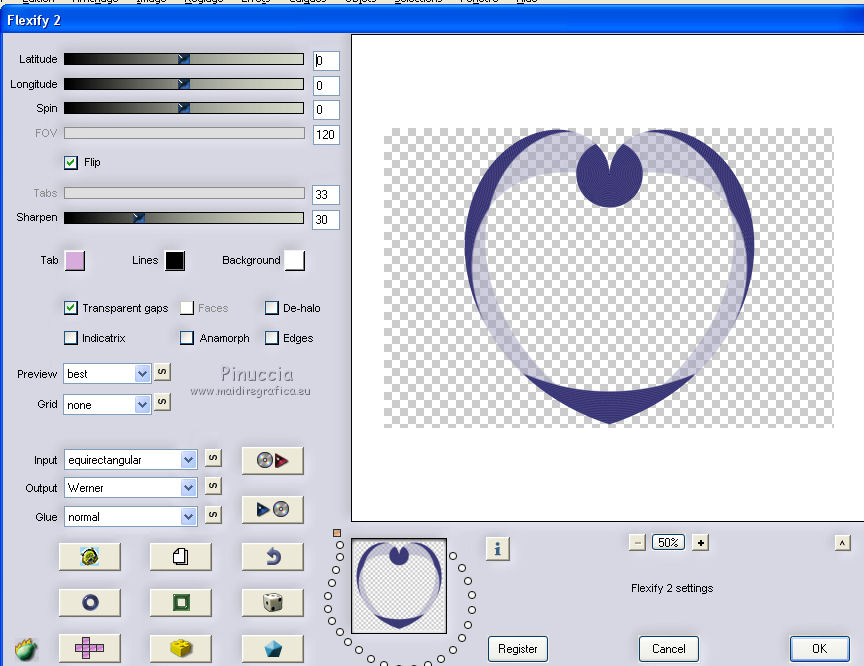Click the 50% zoom level button

(668, 543)
